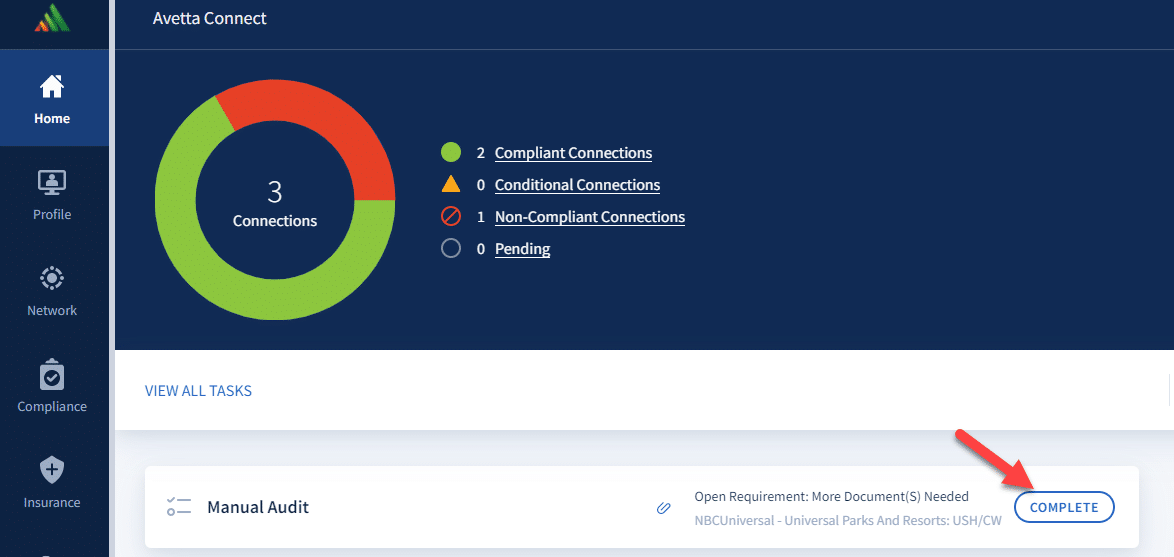
Task: Open the Compliant Connections link
Action: click(574, 153)
